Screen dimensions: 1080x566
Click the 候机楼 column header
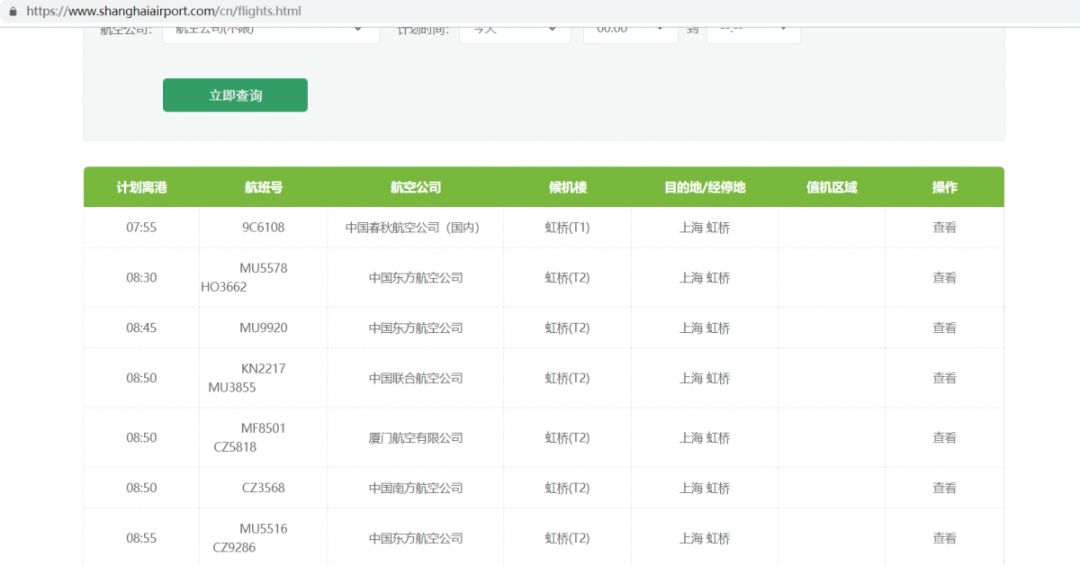tap(568, 187)
